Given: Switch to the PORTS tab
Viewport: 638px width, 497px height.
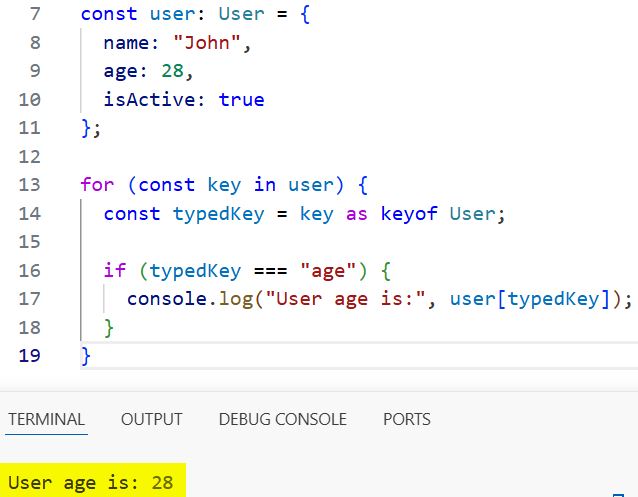Looking at the screenshot, I should (406, 419).
